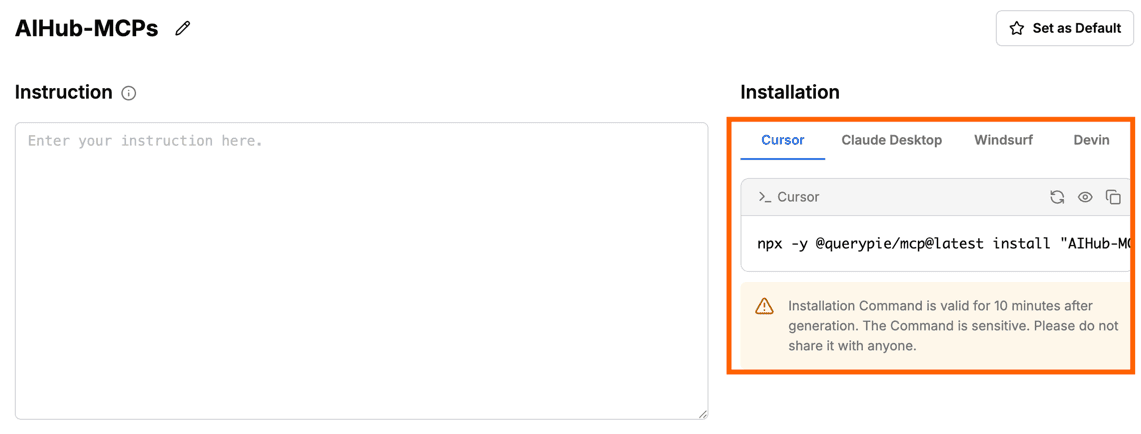Click the pencil icon to rename AIHub-MCPs
This screenshot has width=1141, height=434.
tap(182, 29)
